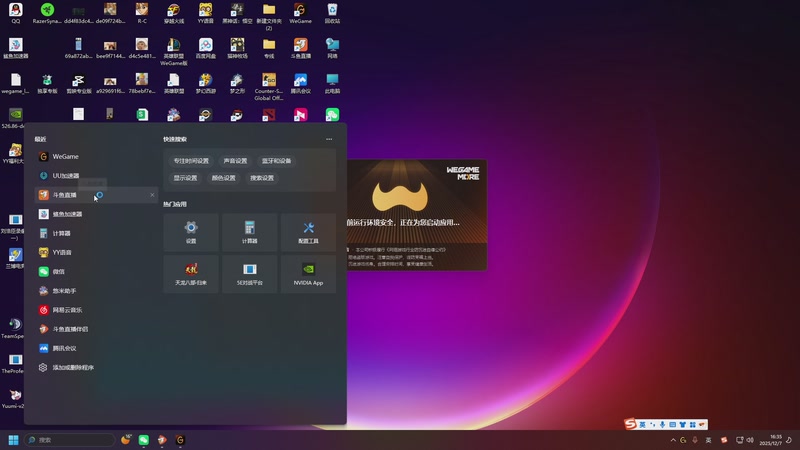The width and height of the screenshot is (800, 450).
Task: Open 斗鱼直播伴侣 in the recent list
Action: click(96, 329)
